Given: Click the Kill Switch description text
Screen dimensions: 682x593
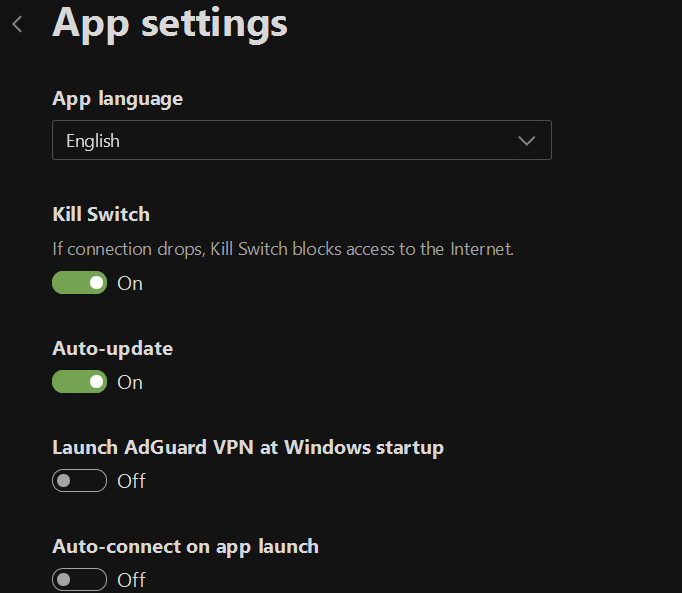Looking at the screenshot, I should pyautogui.click(x=283, y=249).
